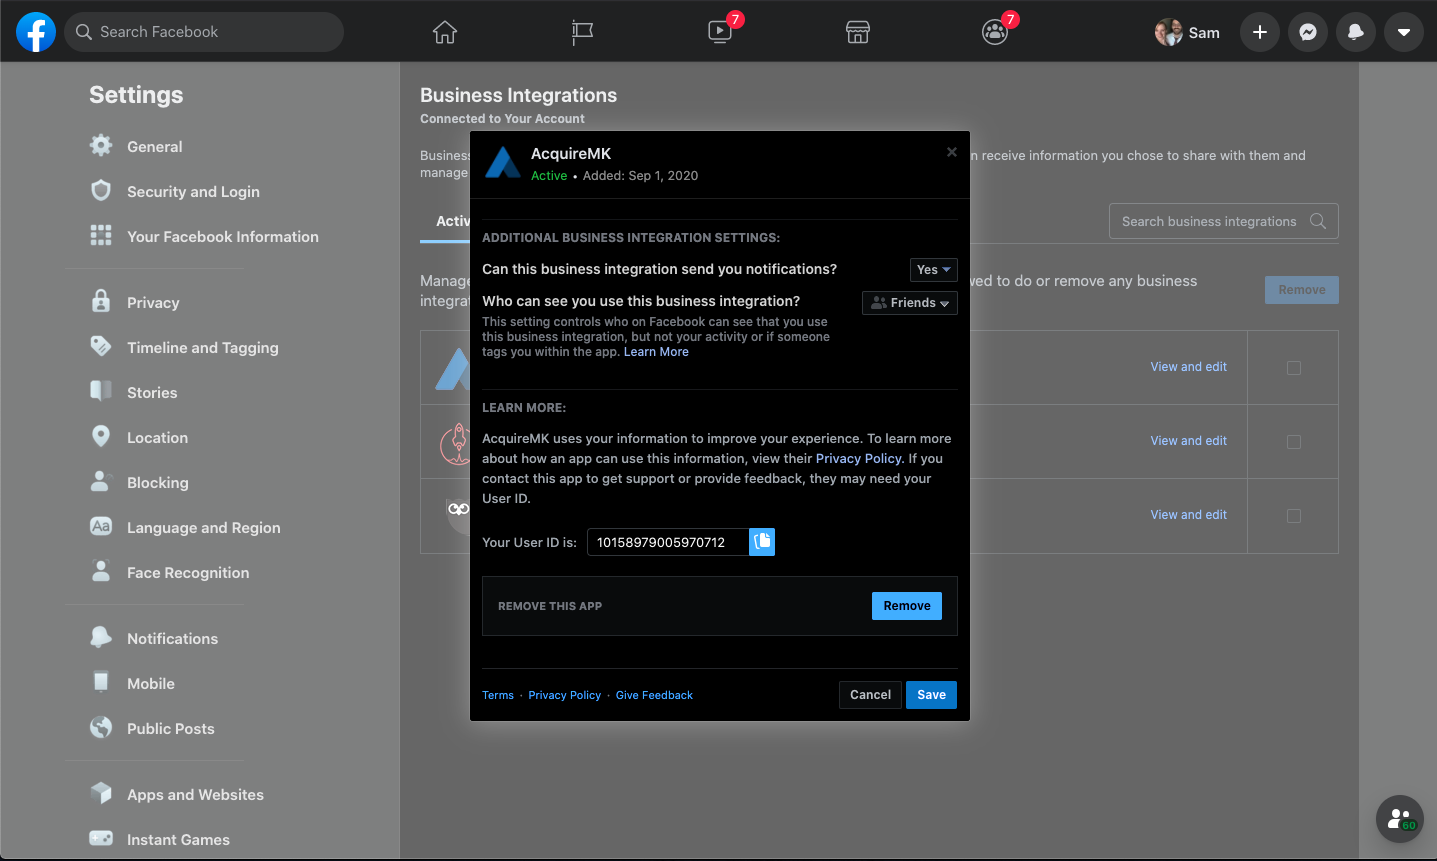Open Privacy Policy link in Learn More paragraph

[859, 459]
